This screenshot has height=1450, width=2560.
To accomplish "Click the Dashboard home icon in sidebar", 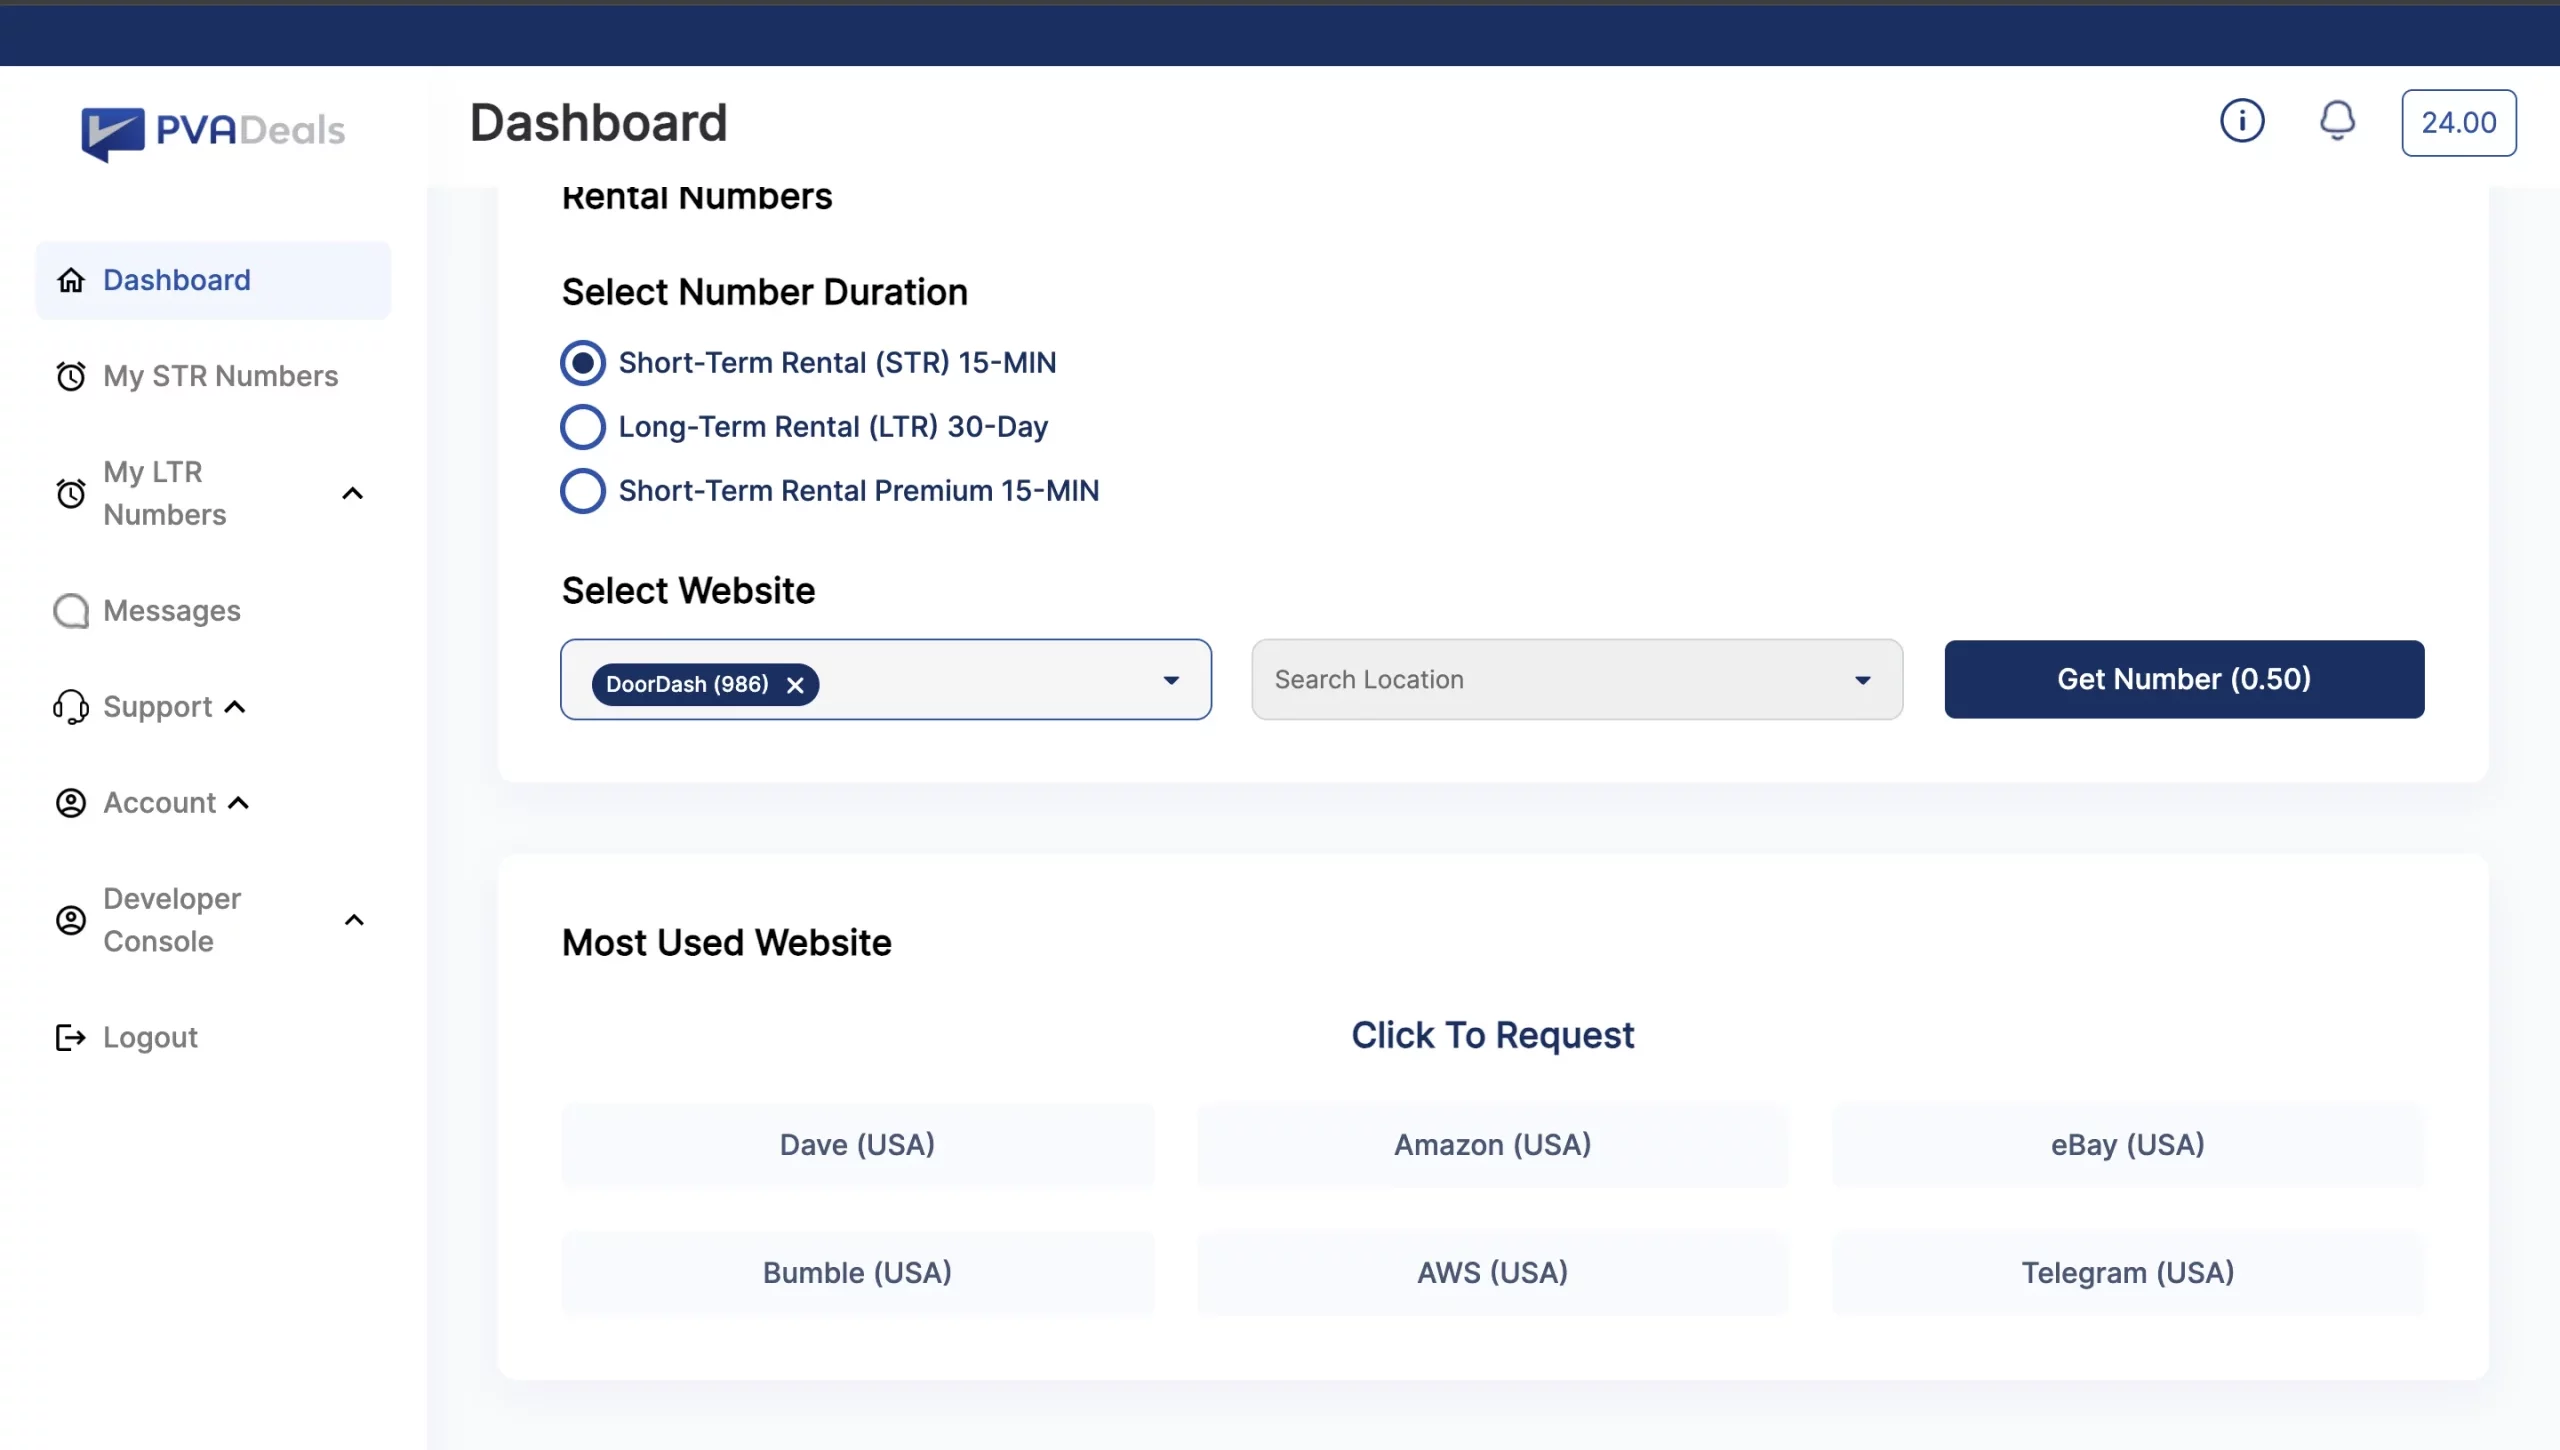I will click(x=71, y=280).
